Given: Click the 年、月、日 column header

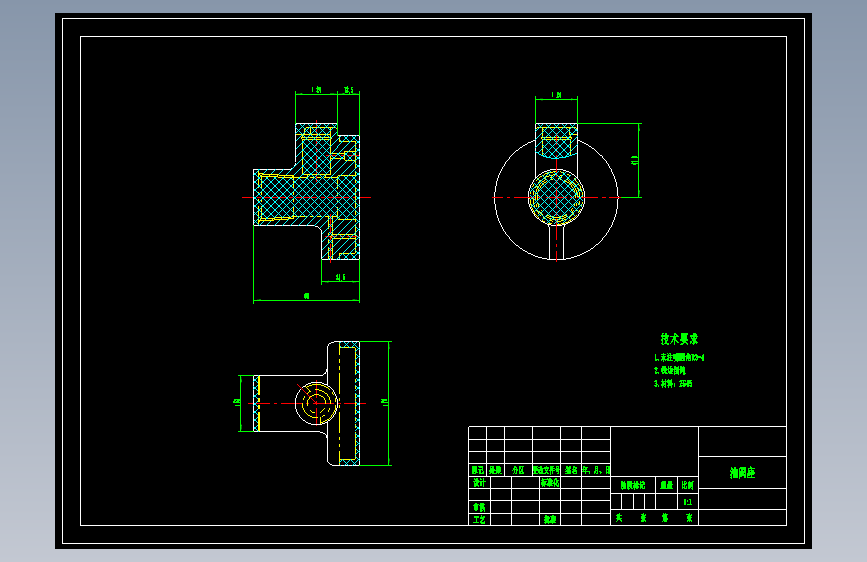Looking at the screenshot, I should (x=596, y=470).
